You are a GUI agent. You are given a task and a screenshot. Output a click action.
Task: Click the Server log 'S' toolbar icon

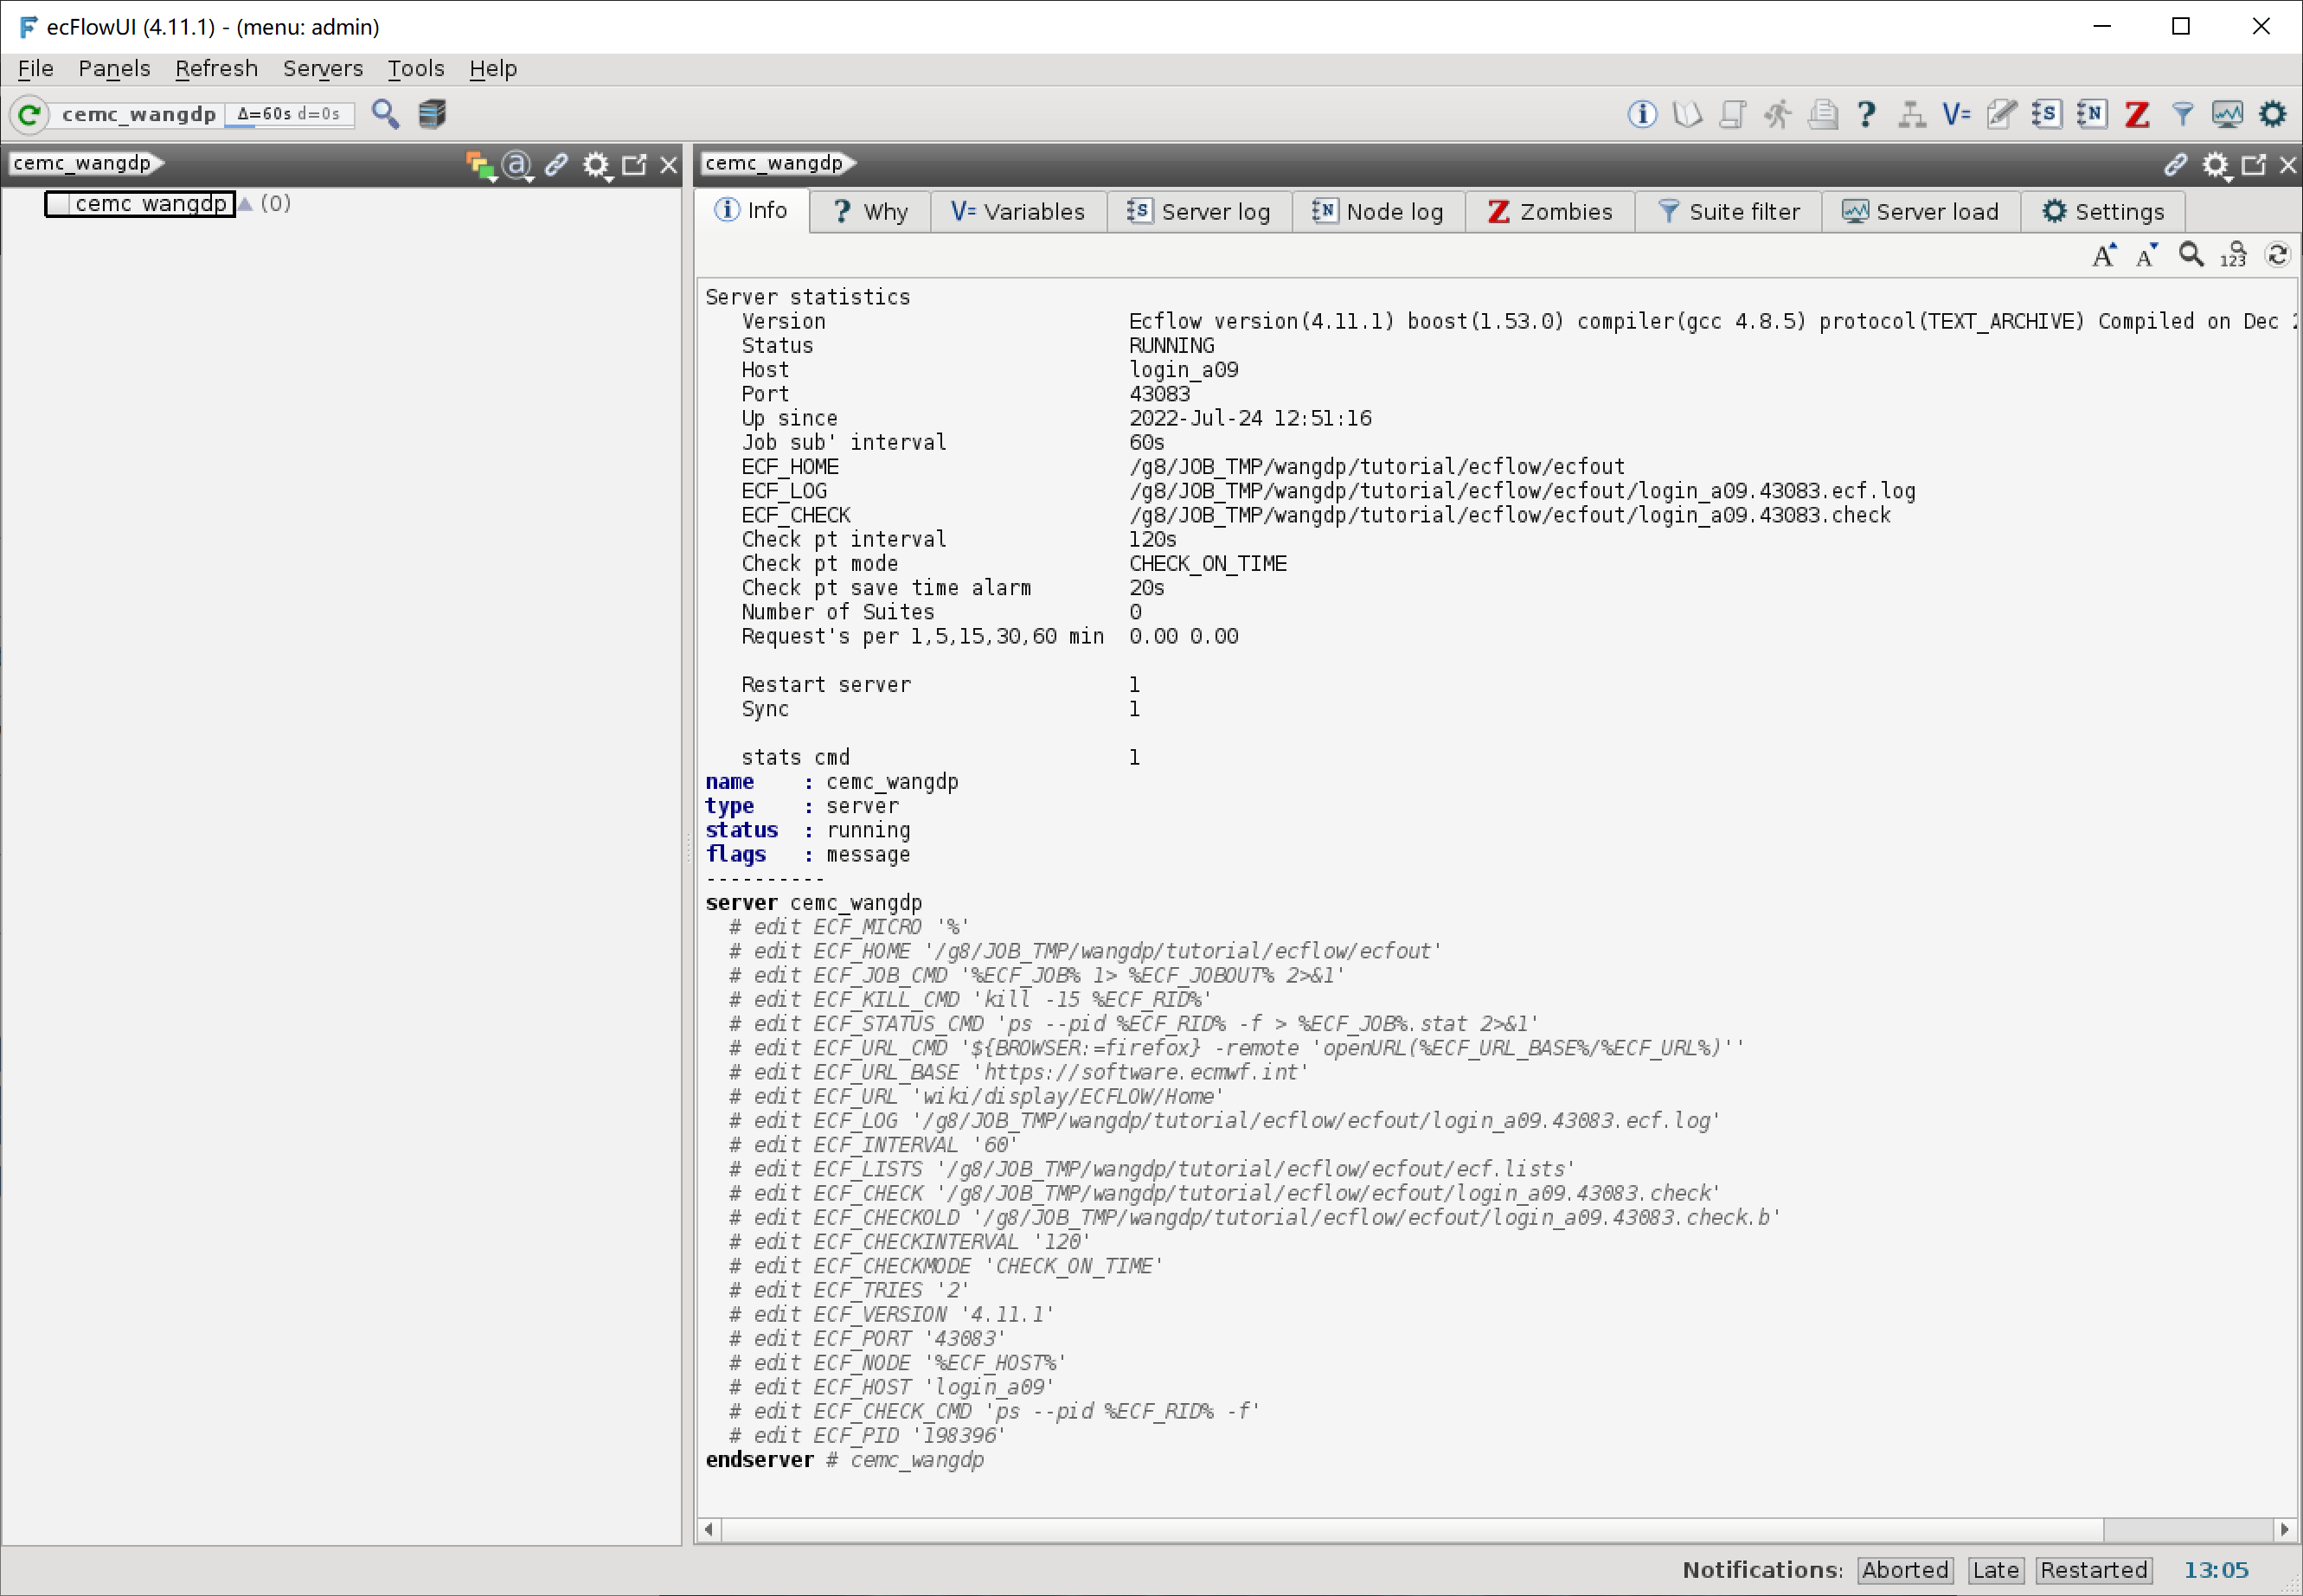pos(2046,114)
